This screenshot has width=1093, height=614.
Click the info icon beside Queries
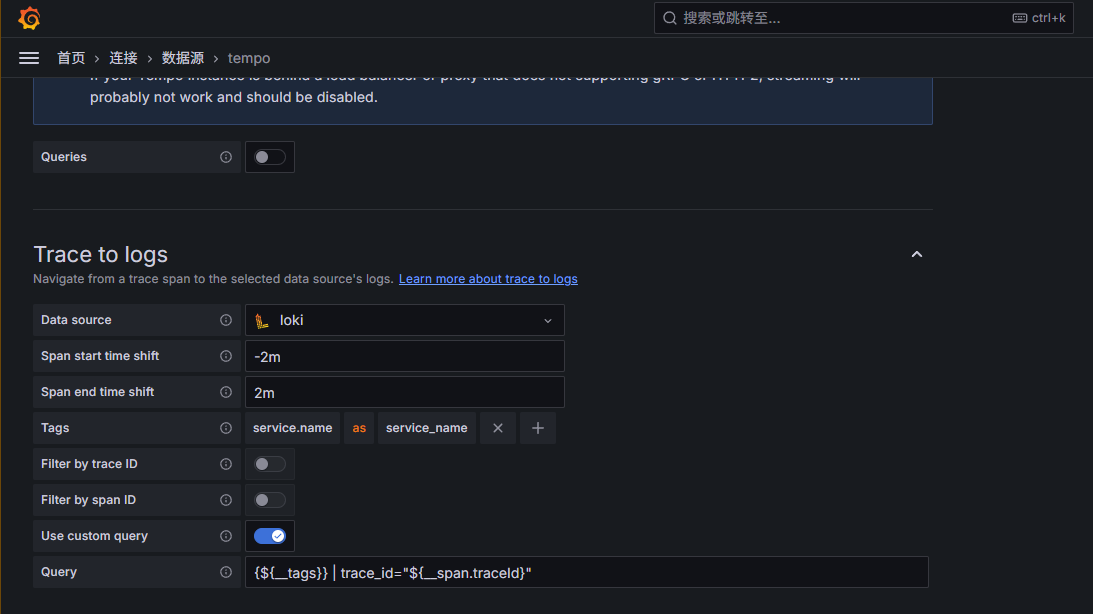226,157
